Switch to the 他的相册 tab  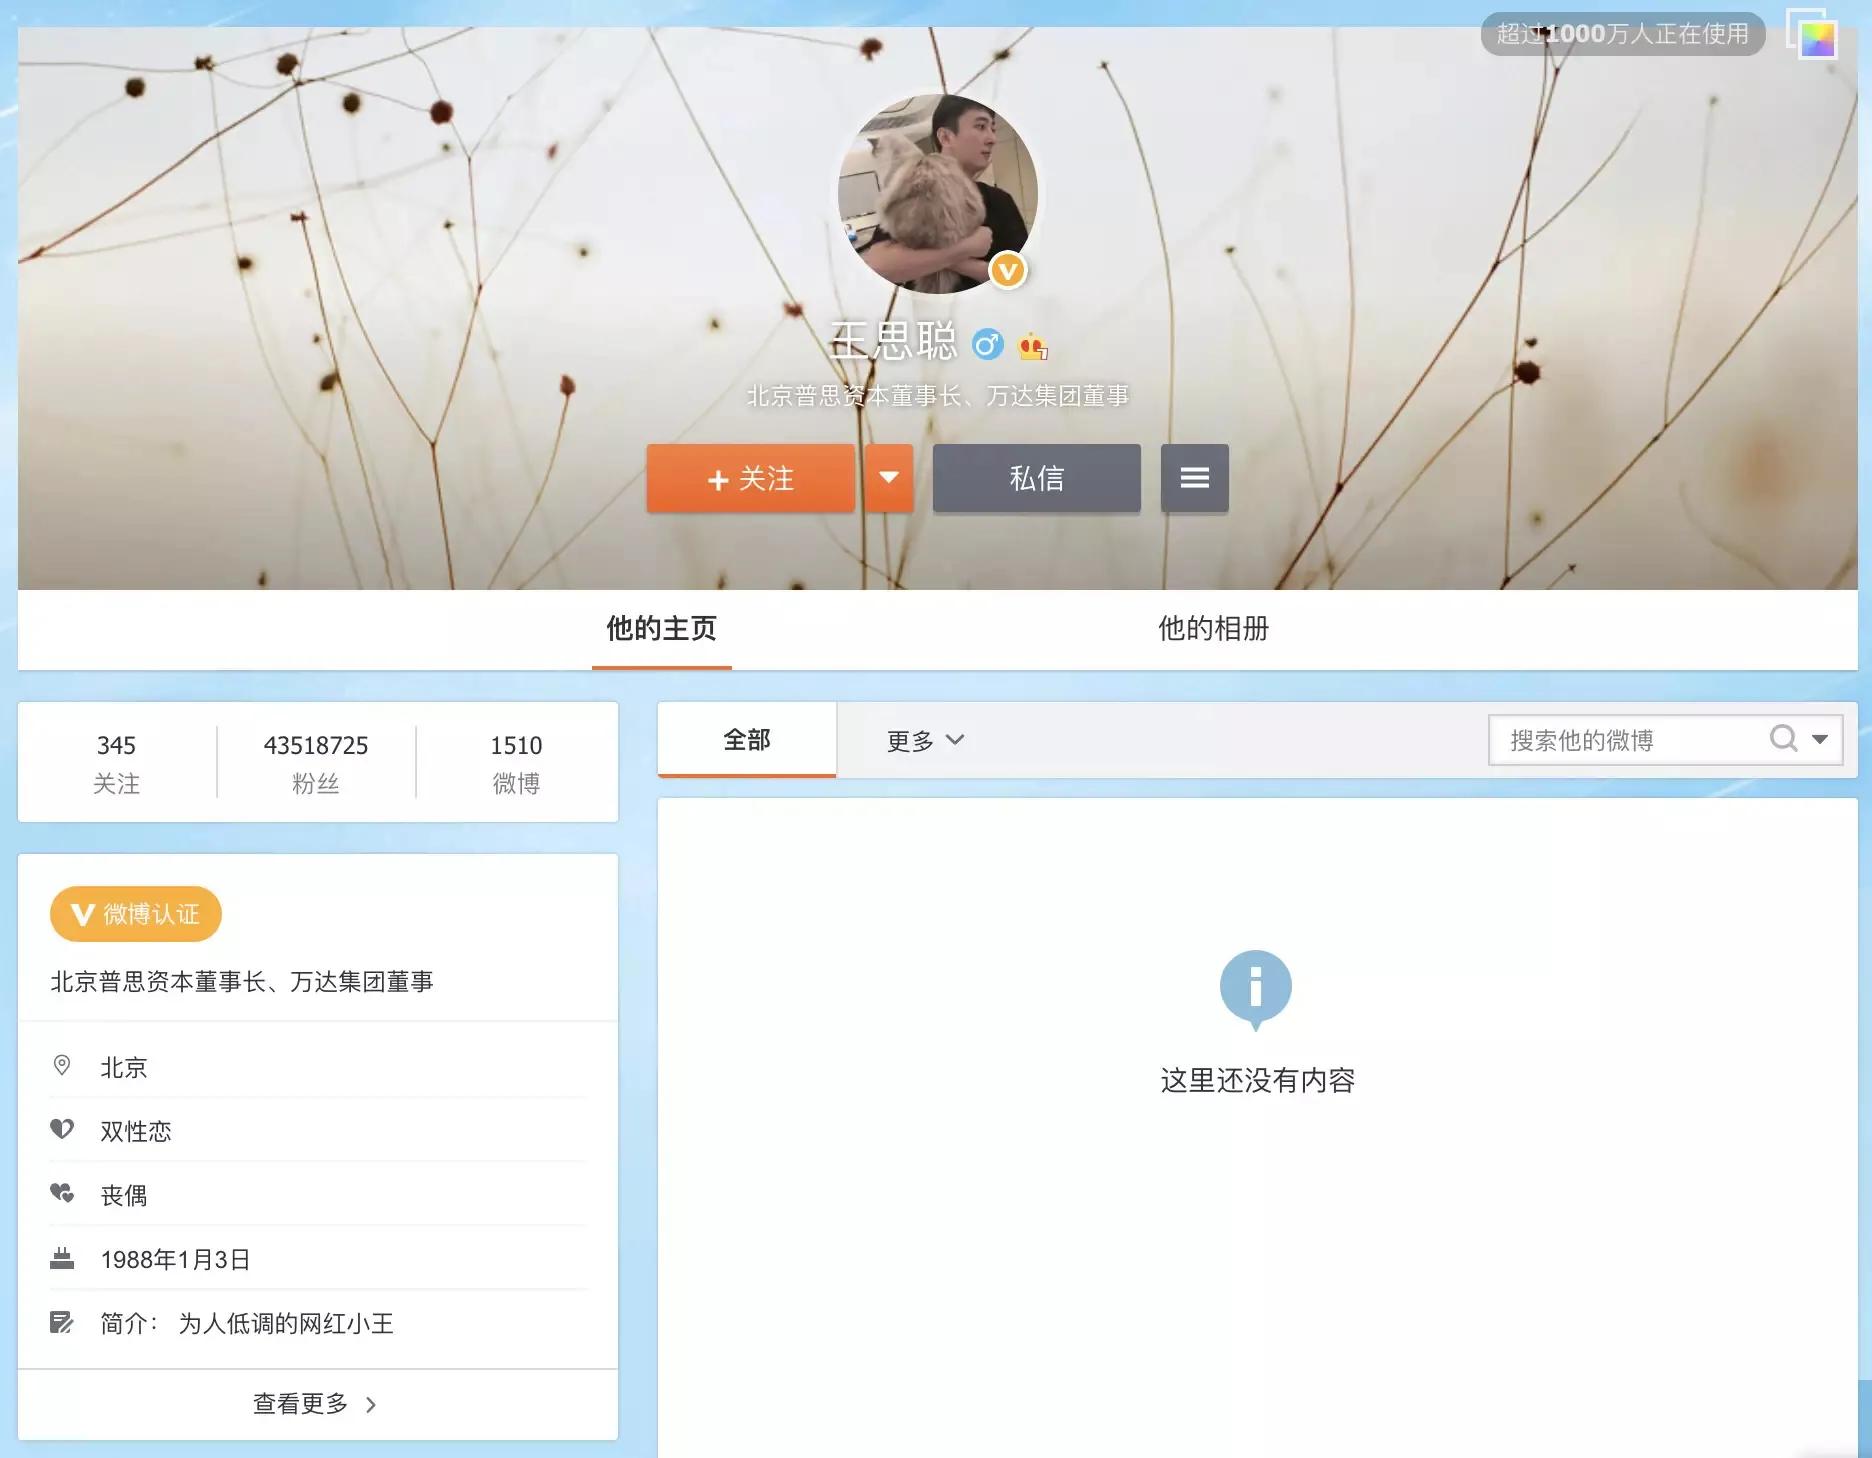click(1213, 630)
